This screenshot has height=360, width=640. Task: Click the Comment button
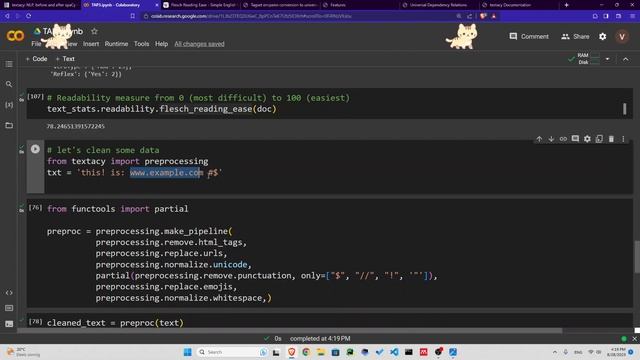point(529,36)
